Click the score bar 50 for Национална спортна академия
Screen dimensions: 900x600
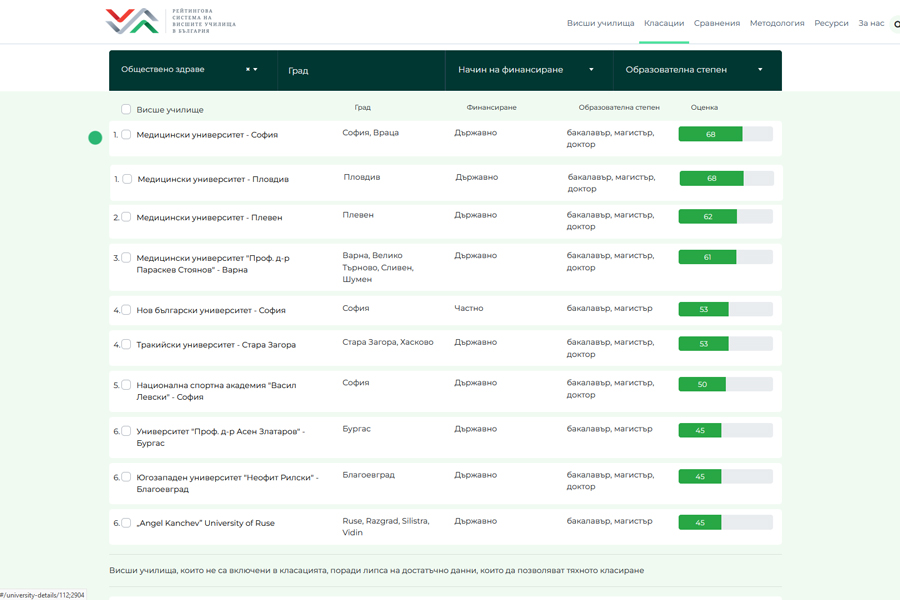[726, 384]
